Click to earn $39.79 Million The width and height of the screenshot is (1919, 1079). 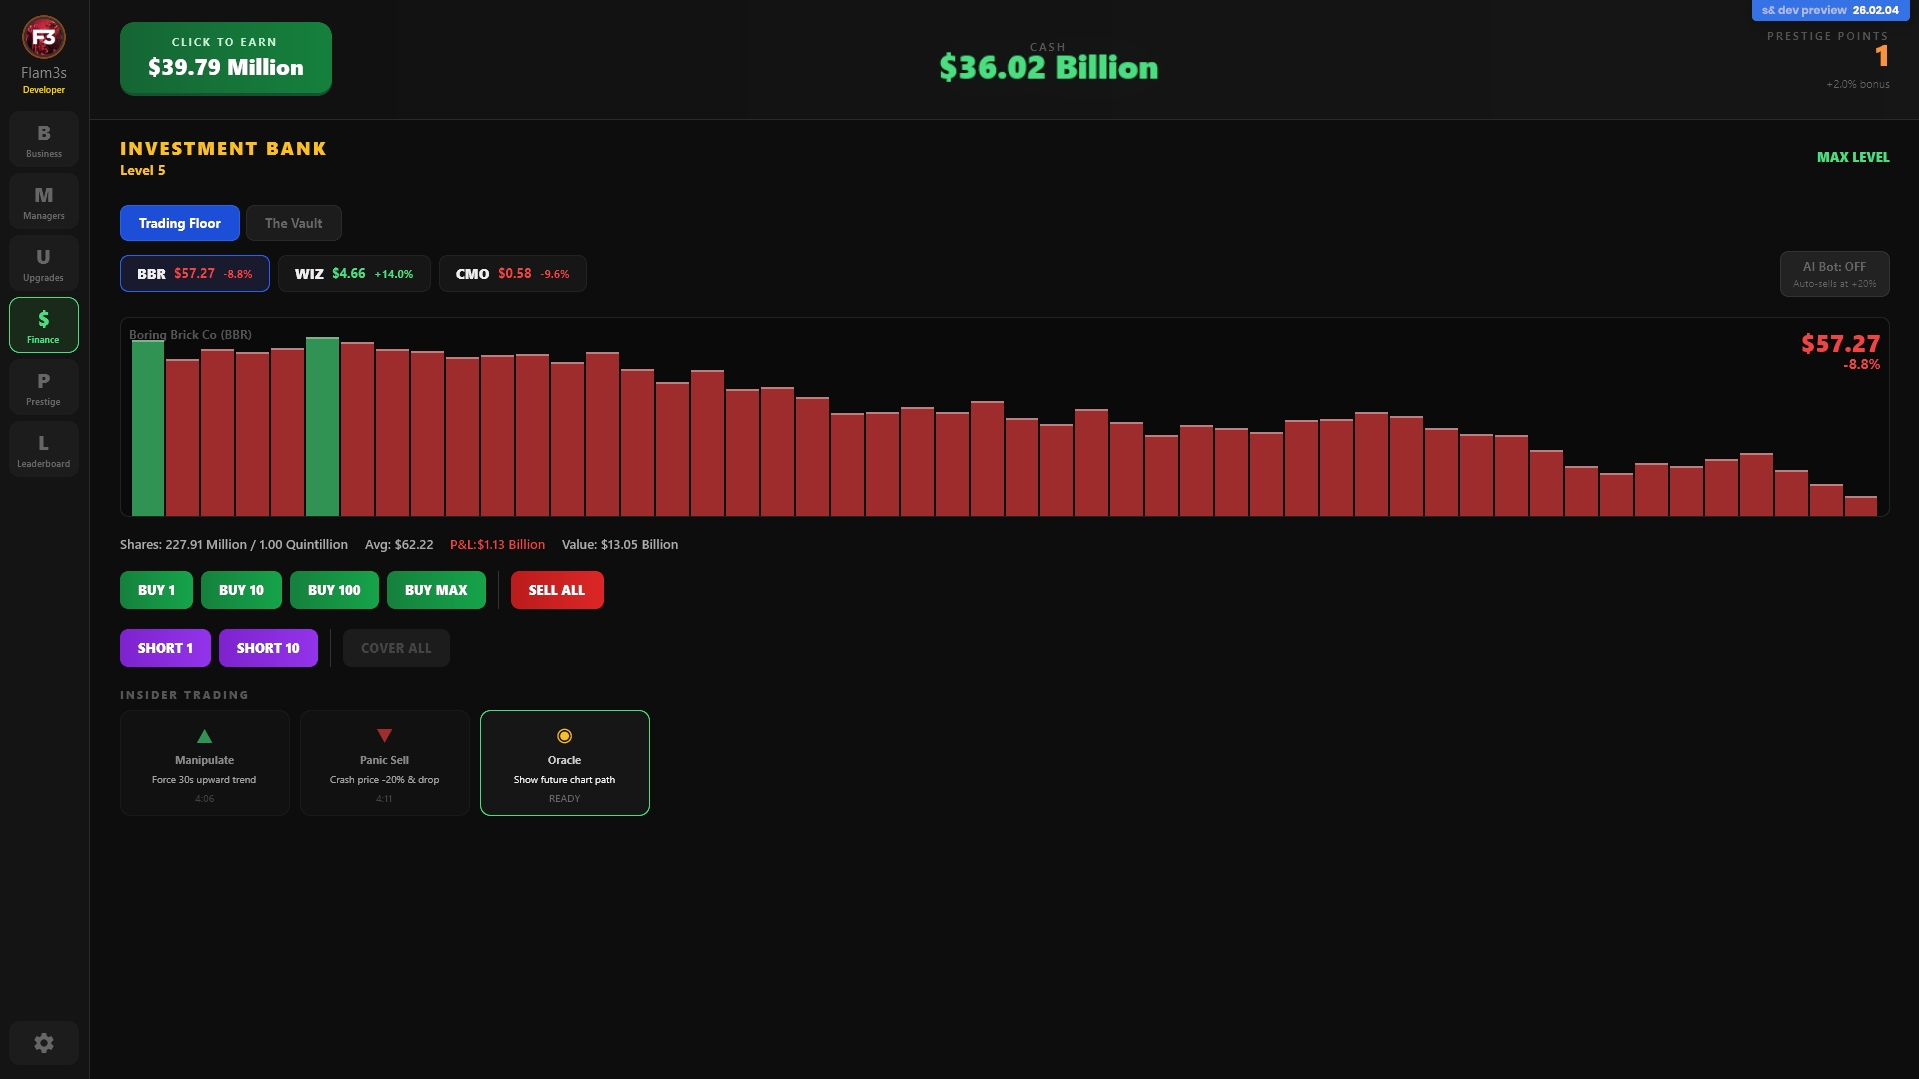[225, 58]
